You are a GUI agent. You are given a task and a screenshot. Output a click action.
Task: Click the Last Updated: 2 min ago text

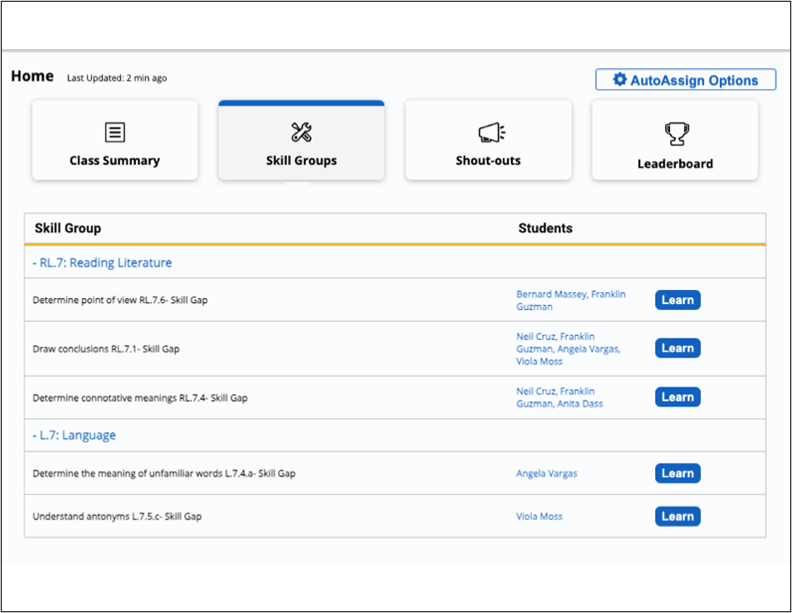click(x=117, y=78)
